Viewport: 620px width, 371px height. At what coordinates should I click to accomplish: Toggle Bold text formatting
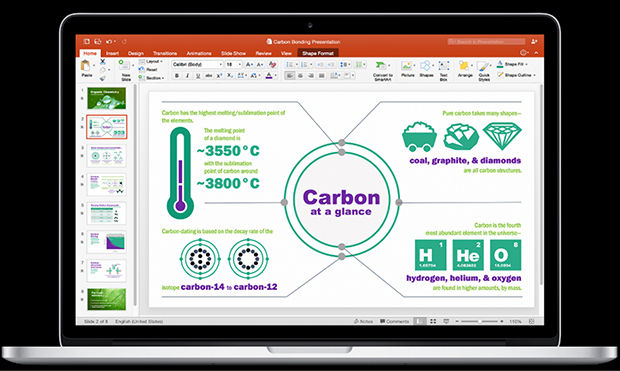176,76
